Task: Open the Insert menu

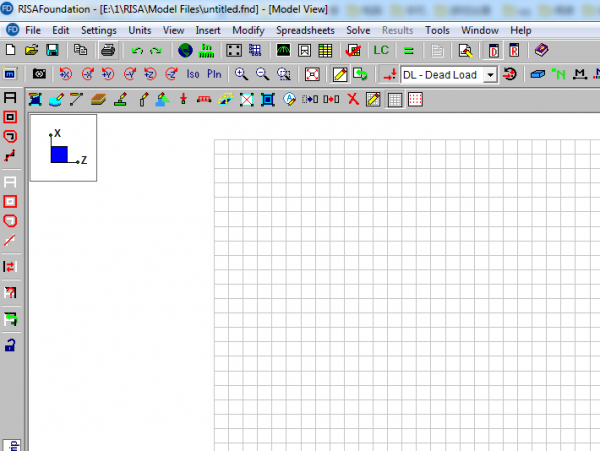Action: click(208, 30)
